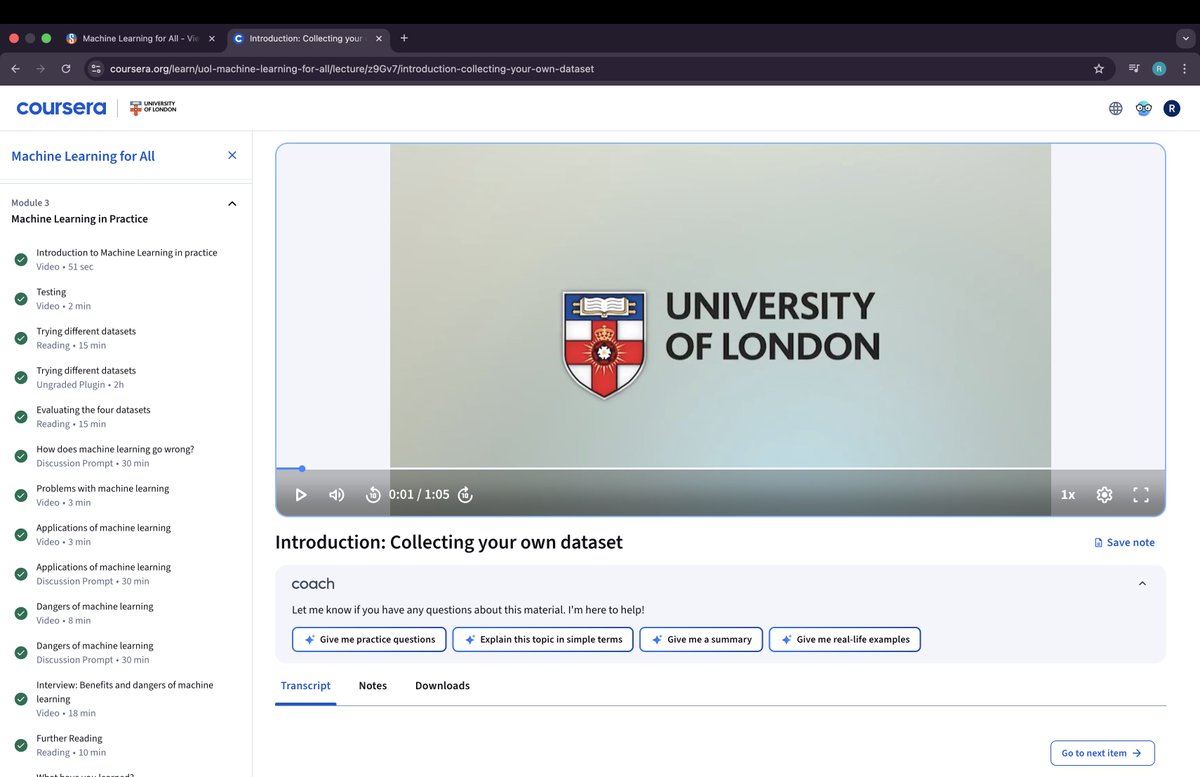Viewport: 1200px width, 777px height.
Task: Play the lecture video
Action: (x=301, y=495)
